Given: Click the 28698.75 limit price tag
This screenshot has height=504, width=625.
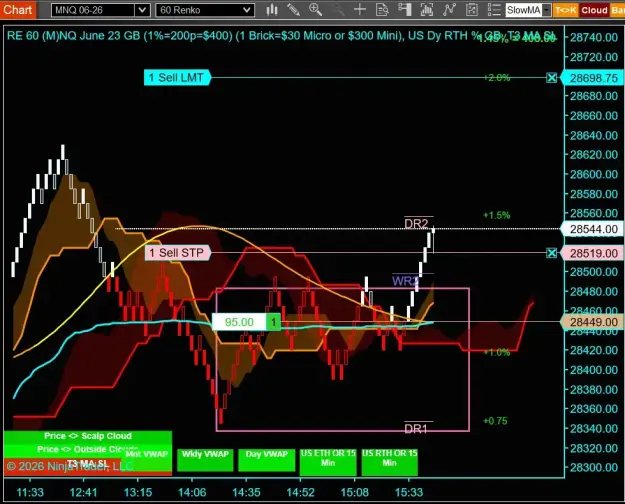Looking at the screenshot, I should coord(592,78).
